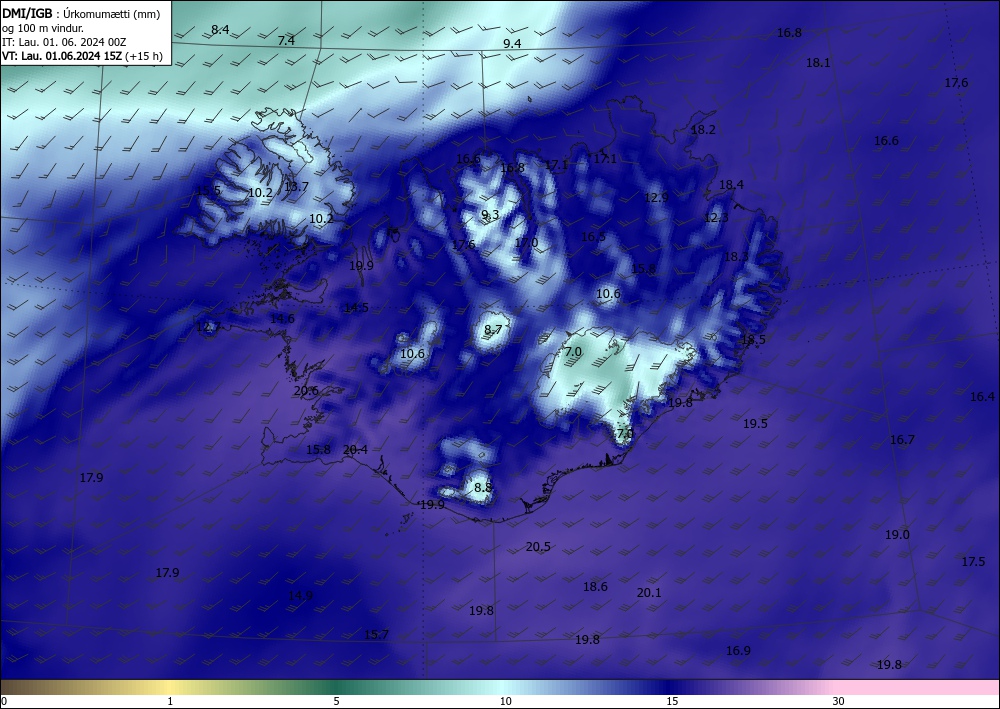Click the "15" label on the color scale
Viewport: 1000px width, 709px height.
point(672,702)
